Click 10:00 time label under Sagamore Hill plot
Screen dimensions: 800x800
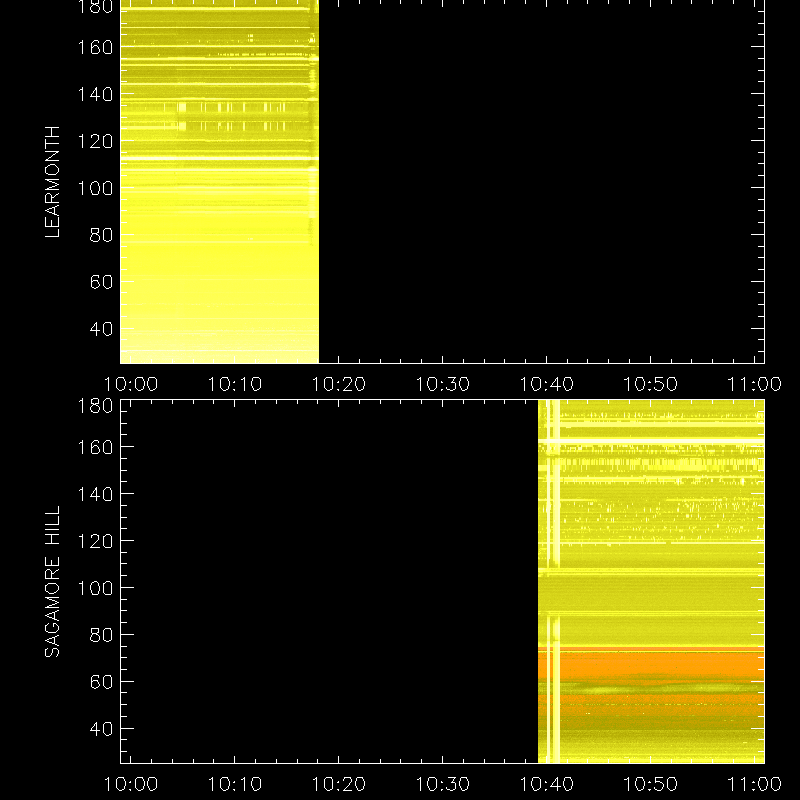[131, 784]
